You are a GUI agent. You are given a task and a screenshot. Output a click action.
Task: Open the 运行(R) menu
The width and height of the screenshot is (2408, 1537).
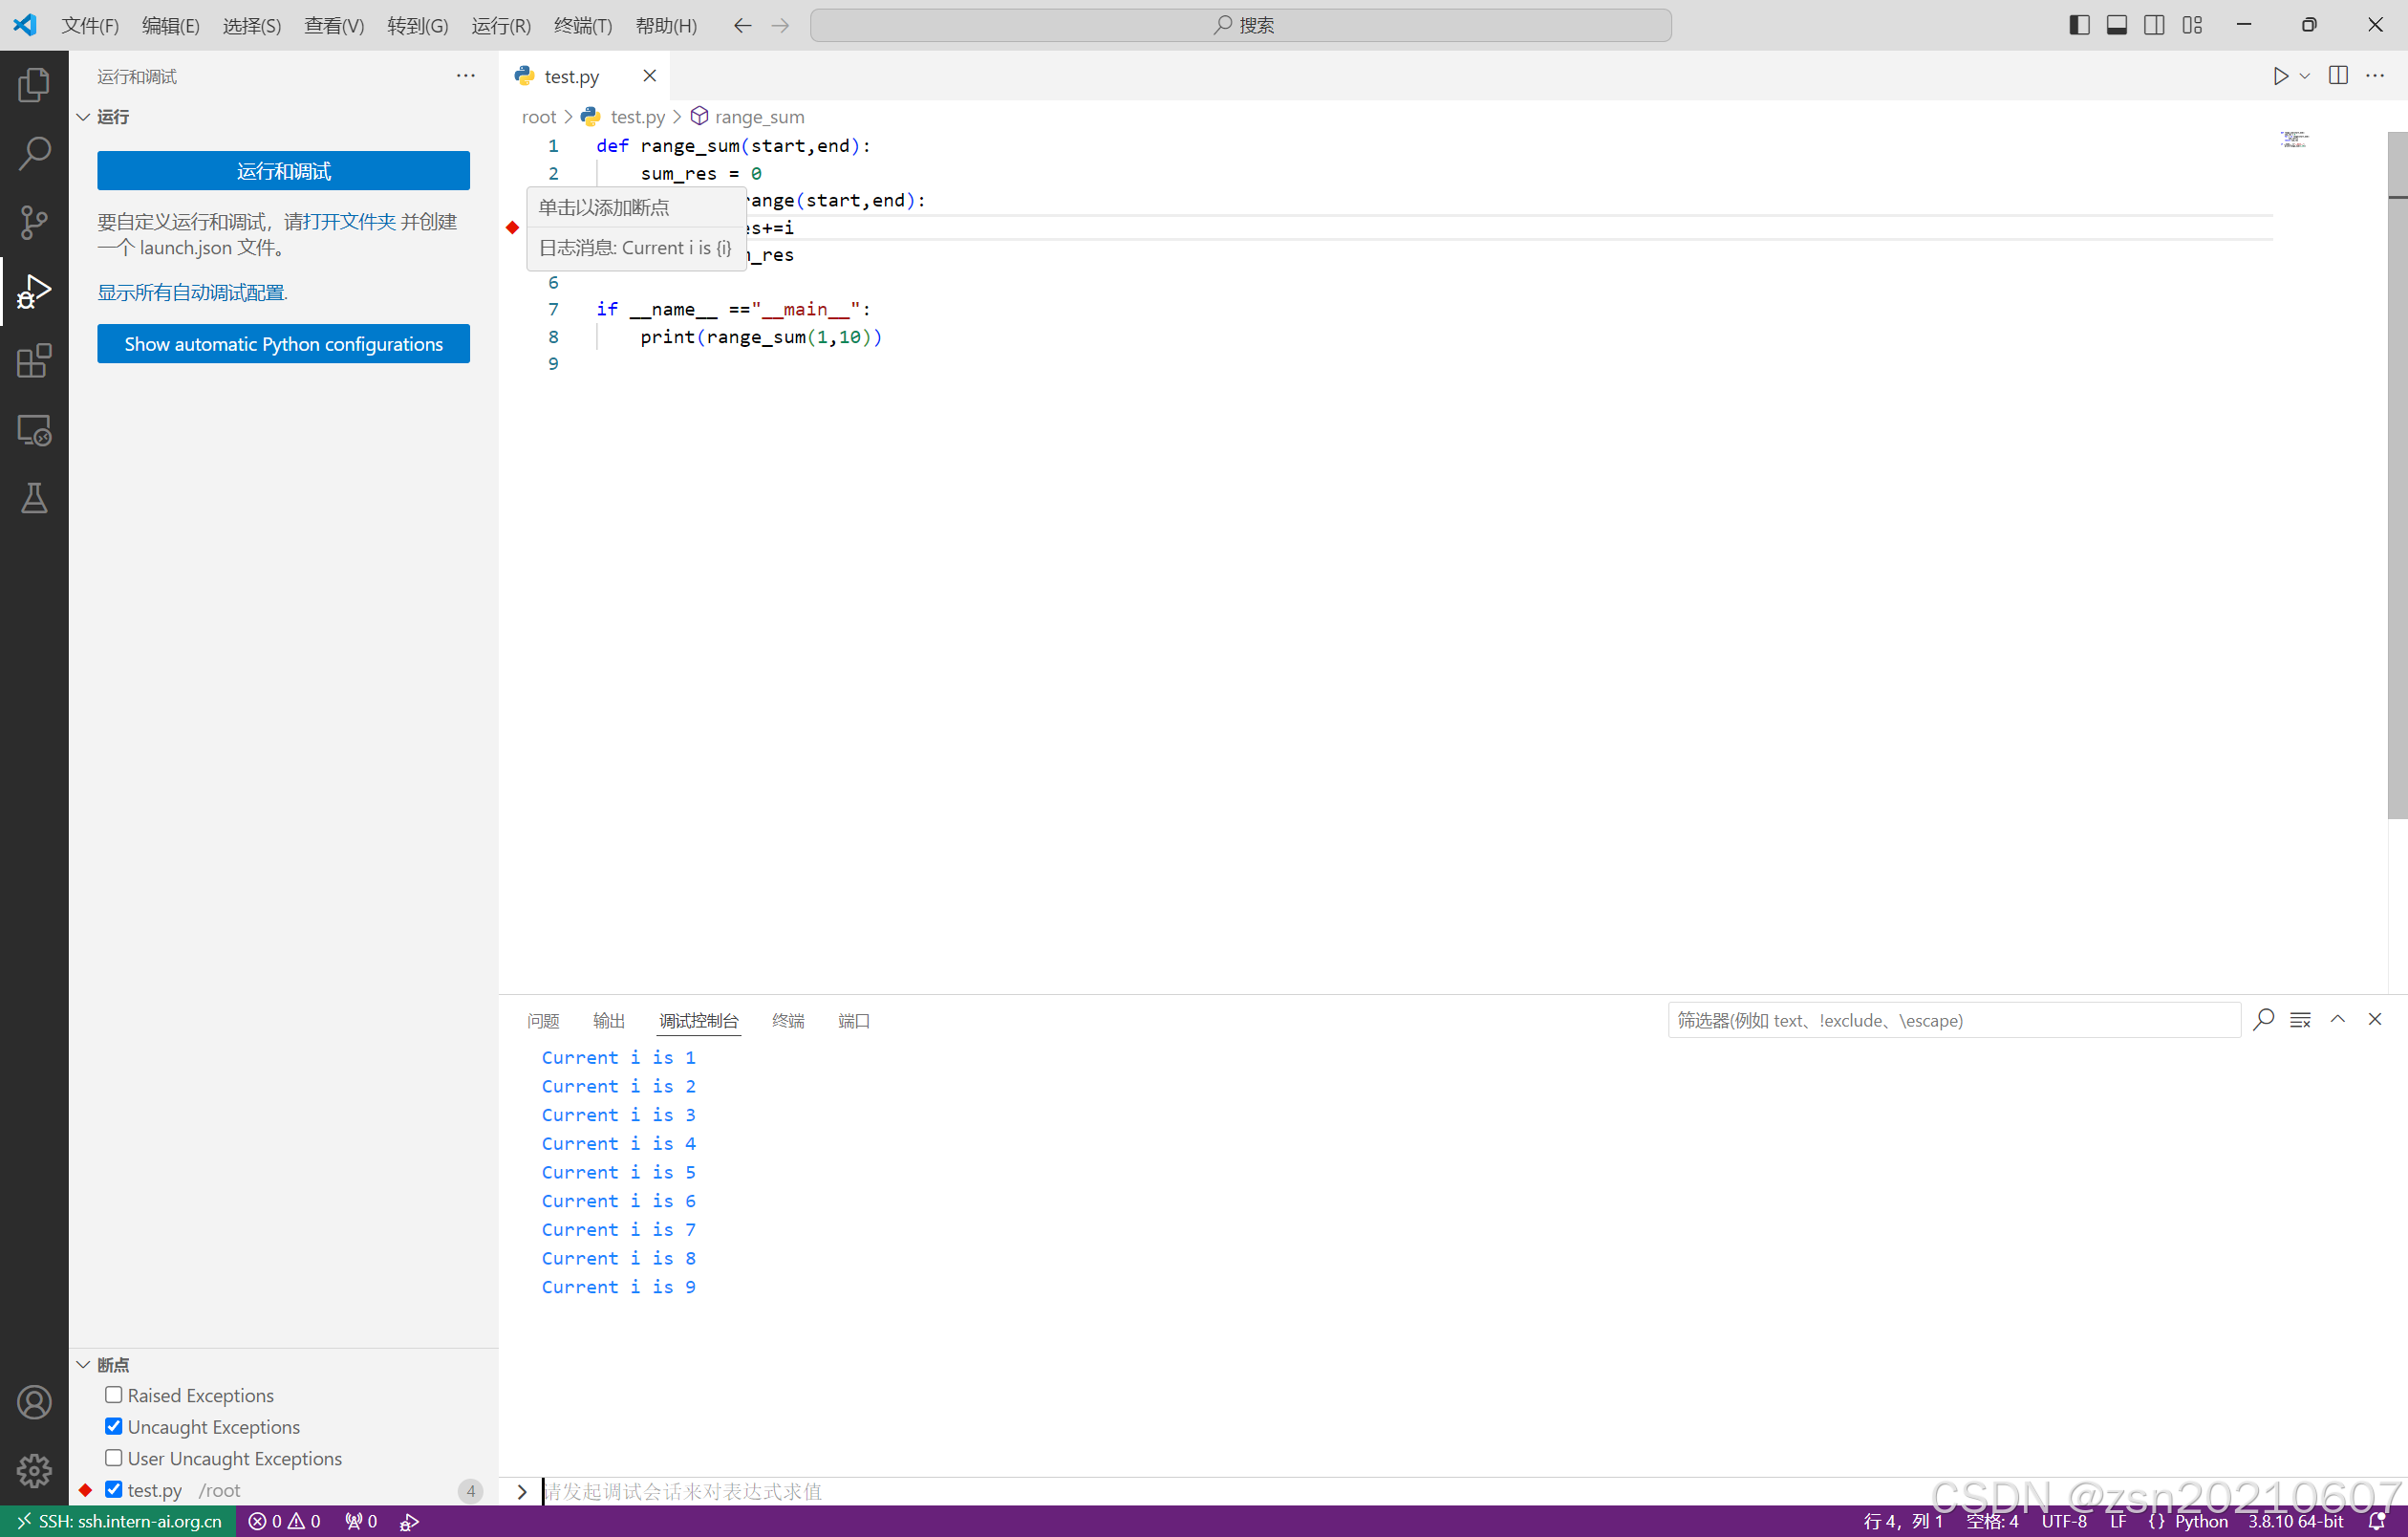500,25
